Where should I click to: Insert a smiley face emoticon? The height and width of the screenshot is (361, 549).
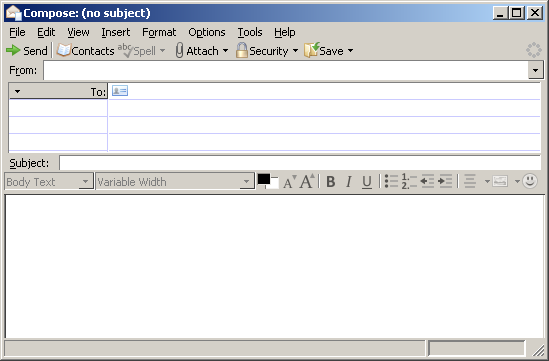click(530, 181)
